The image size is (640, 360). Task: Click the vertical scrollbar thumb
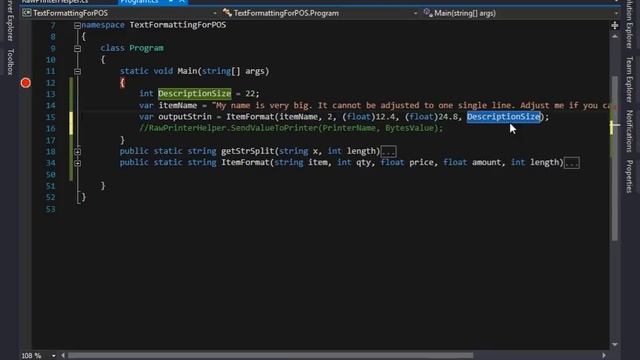click(615, 158)
